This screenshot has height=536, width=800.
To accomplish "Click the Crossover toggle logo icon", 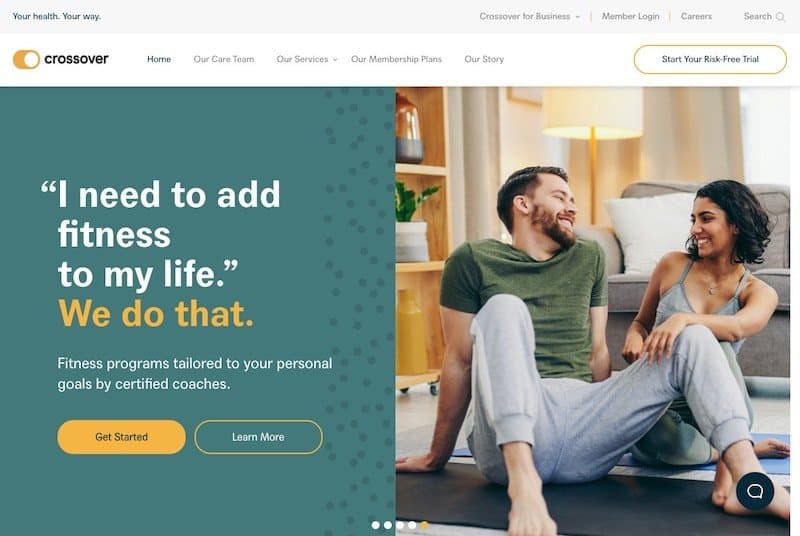I will 27,59.
